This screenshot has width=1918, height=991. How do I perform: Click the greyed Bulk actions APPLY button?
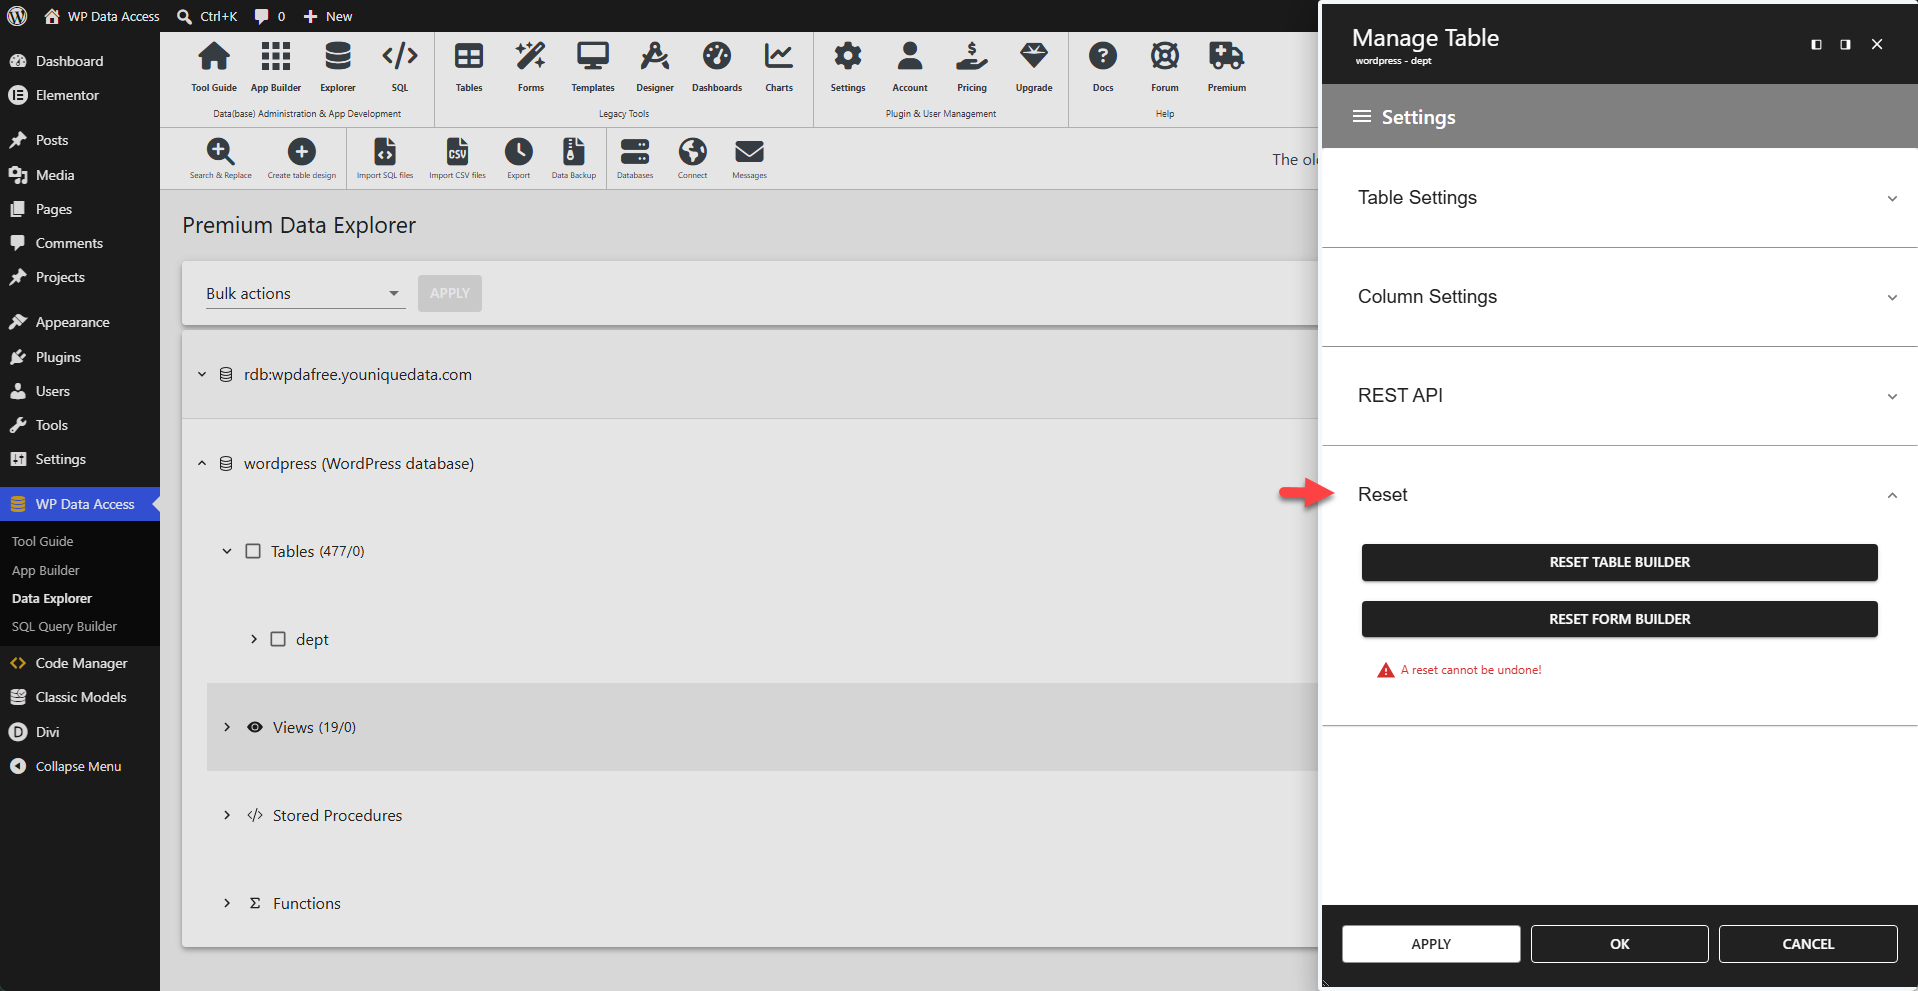click(x=450, y=293)
